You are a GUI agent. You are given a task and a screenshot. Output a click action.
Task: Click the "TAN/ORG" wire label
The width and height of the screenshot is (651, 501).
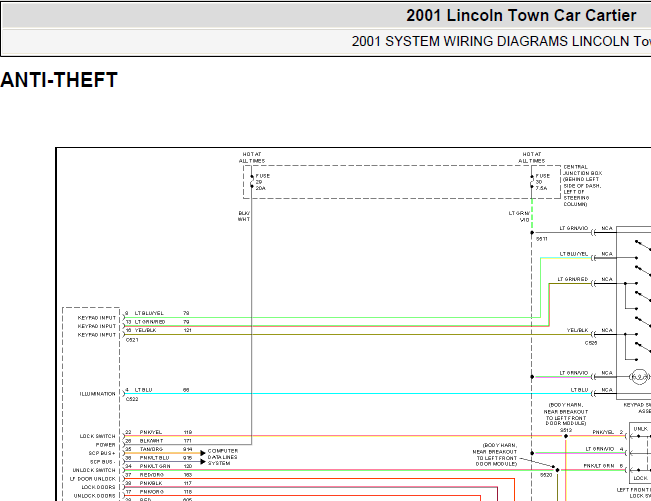[x=152, y=449]
